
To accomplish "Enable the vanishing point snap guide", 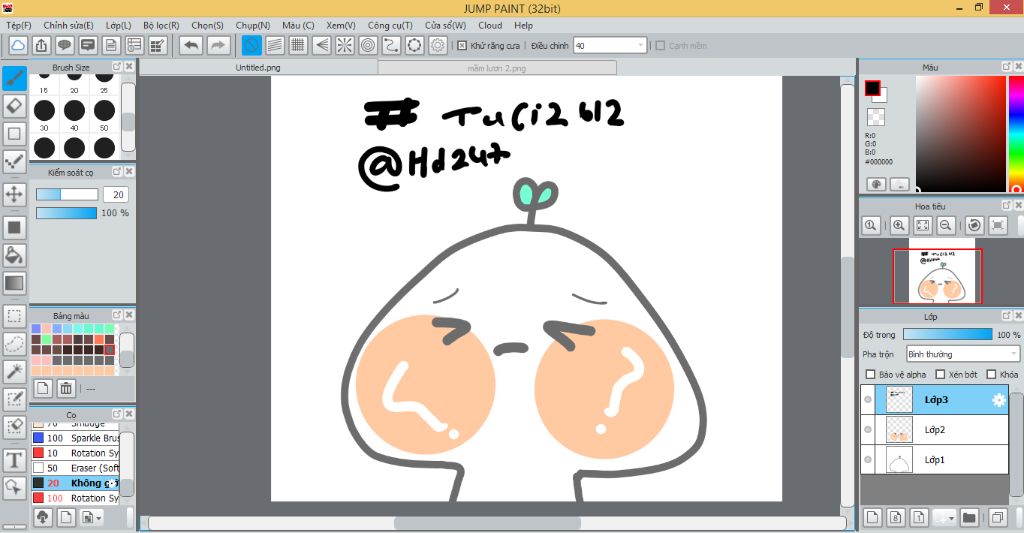I will 321,45.
